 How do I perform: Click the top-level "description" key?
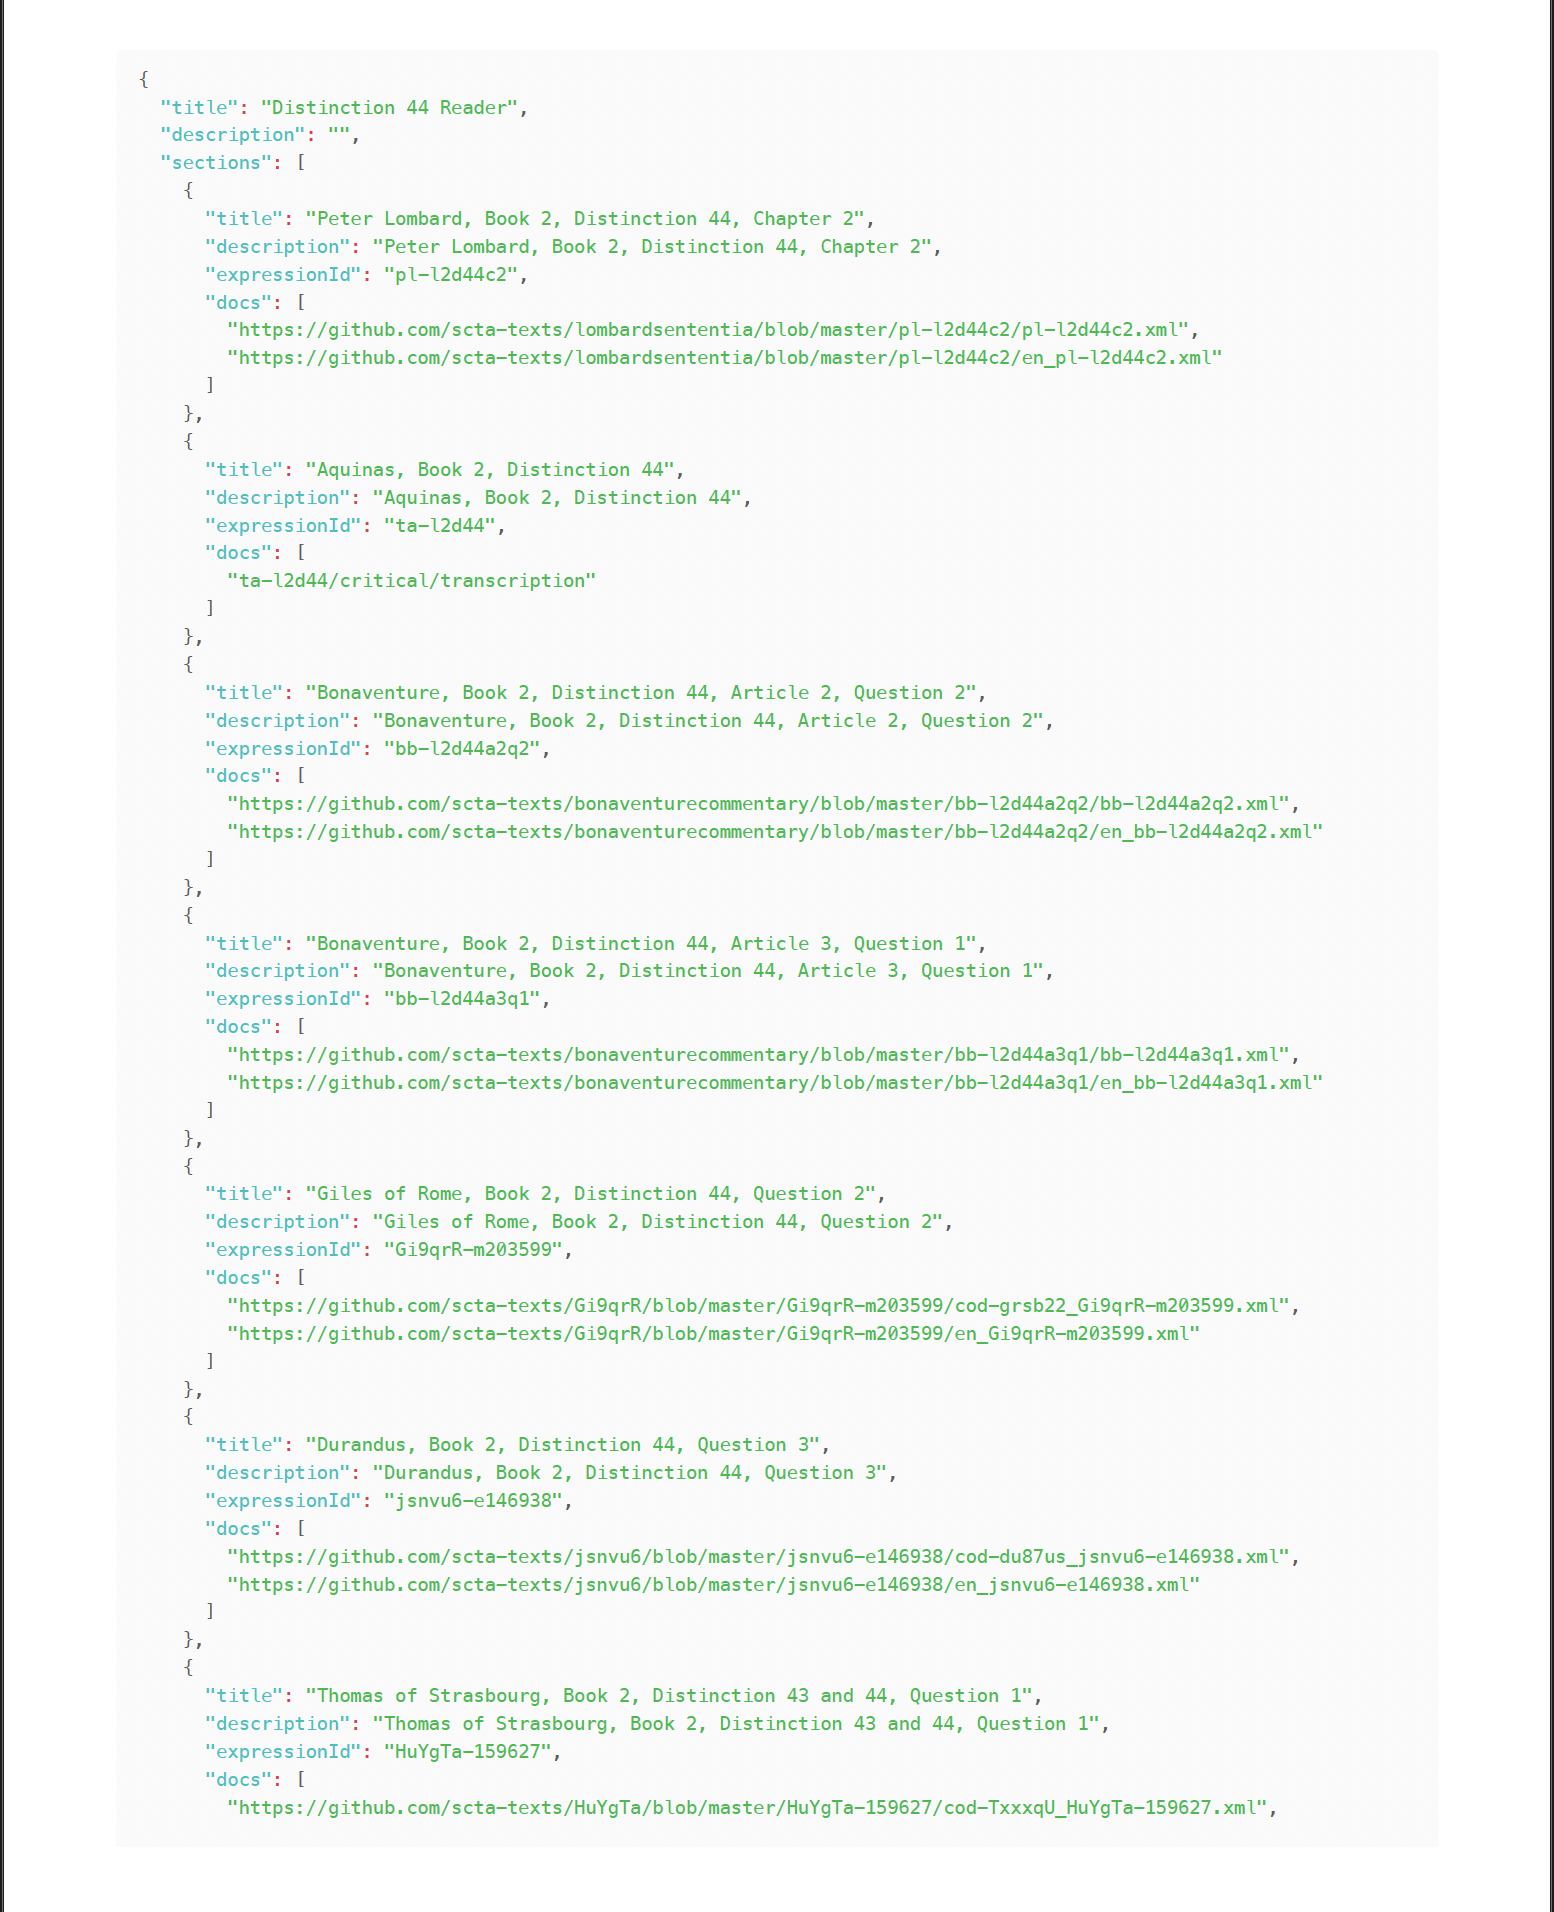coord(232,135)
